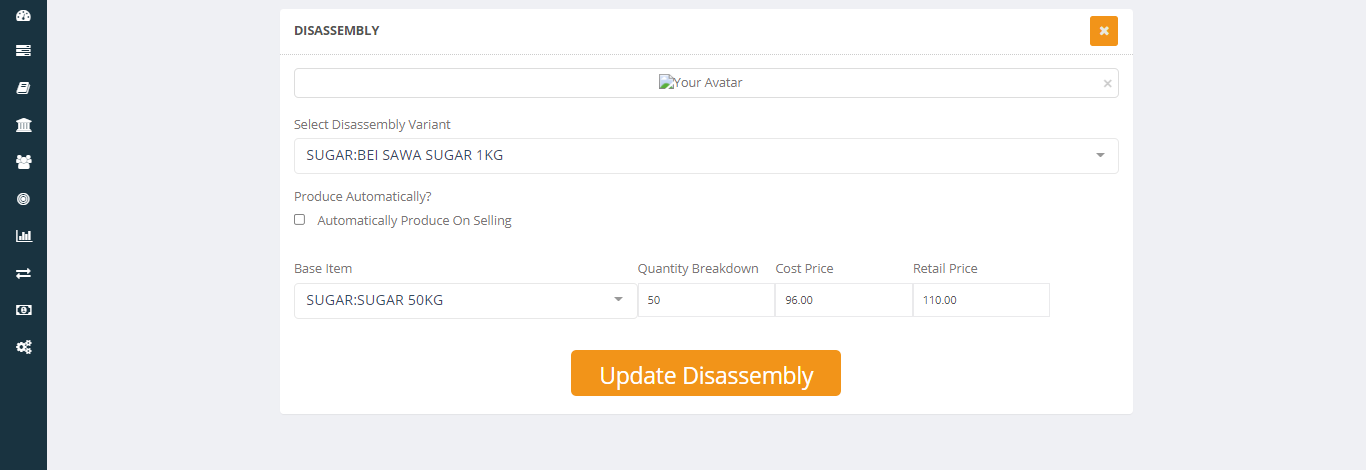Open the book icon in sidebar

coord(23,88)
